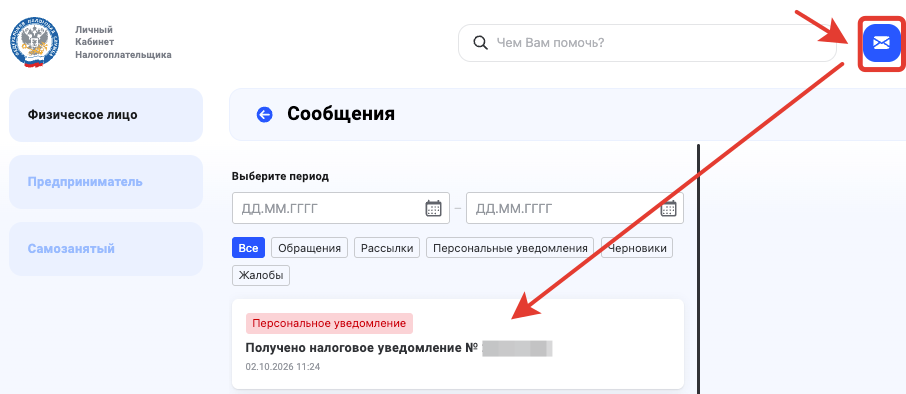
Task: Click the end date ДД.ММ.ГГГГ input
Action: pyautogui.click(x=575, y=208)
